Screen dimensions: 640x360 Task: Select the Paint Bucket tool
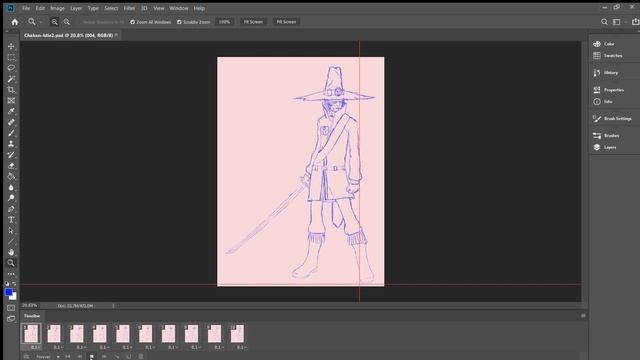[x=11, y=176]
